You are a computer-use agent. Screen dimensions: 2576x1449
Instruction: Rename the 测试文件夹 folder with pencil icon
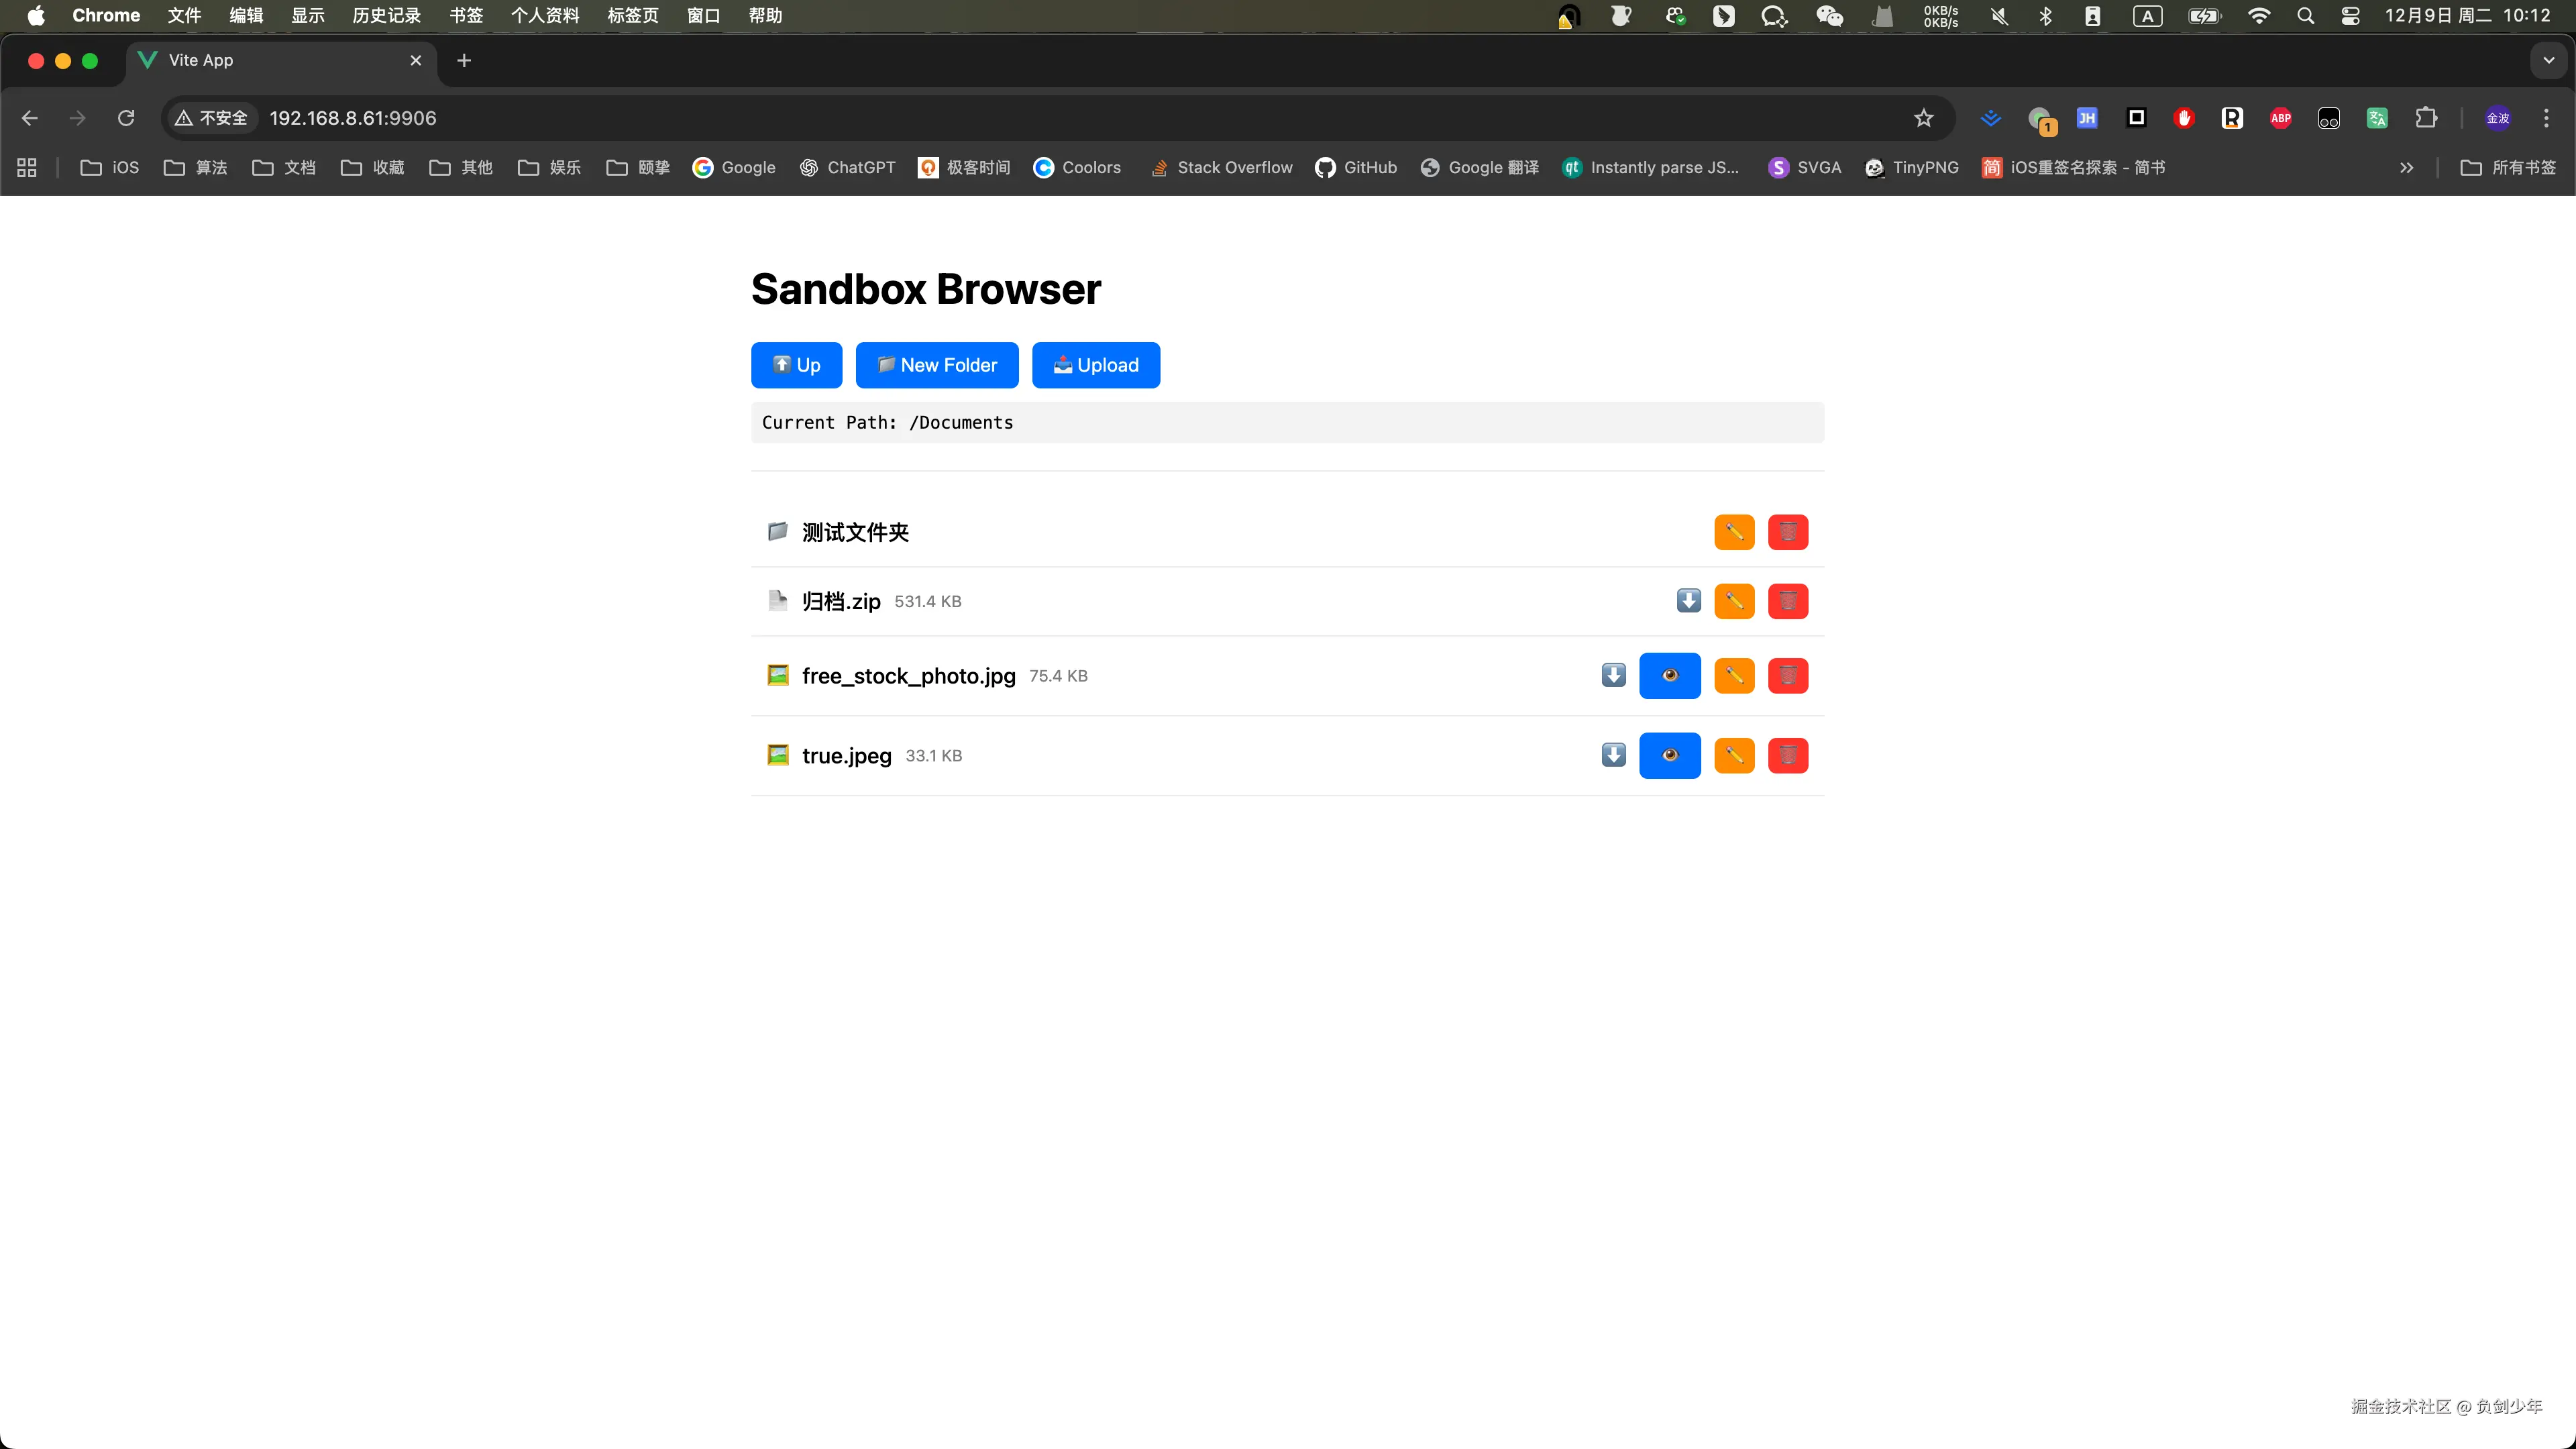pos(1734,532)
